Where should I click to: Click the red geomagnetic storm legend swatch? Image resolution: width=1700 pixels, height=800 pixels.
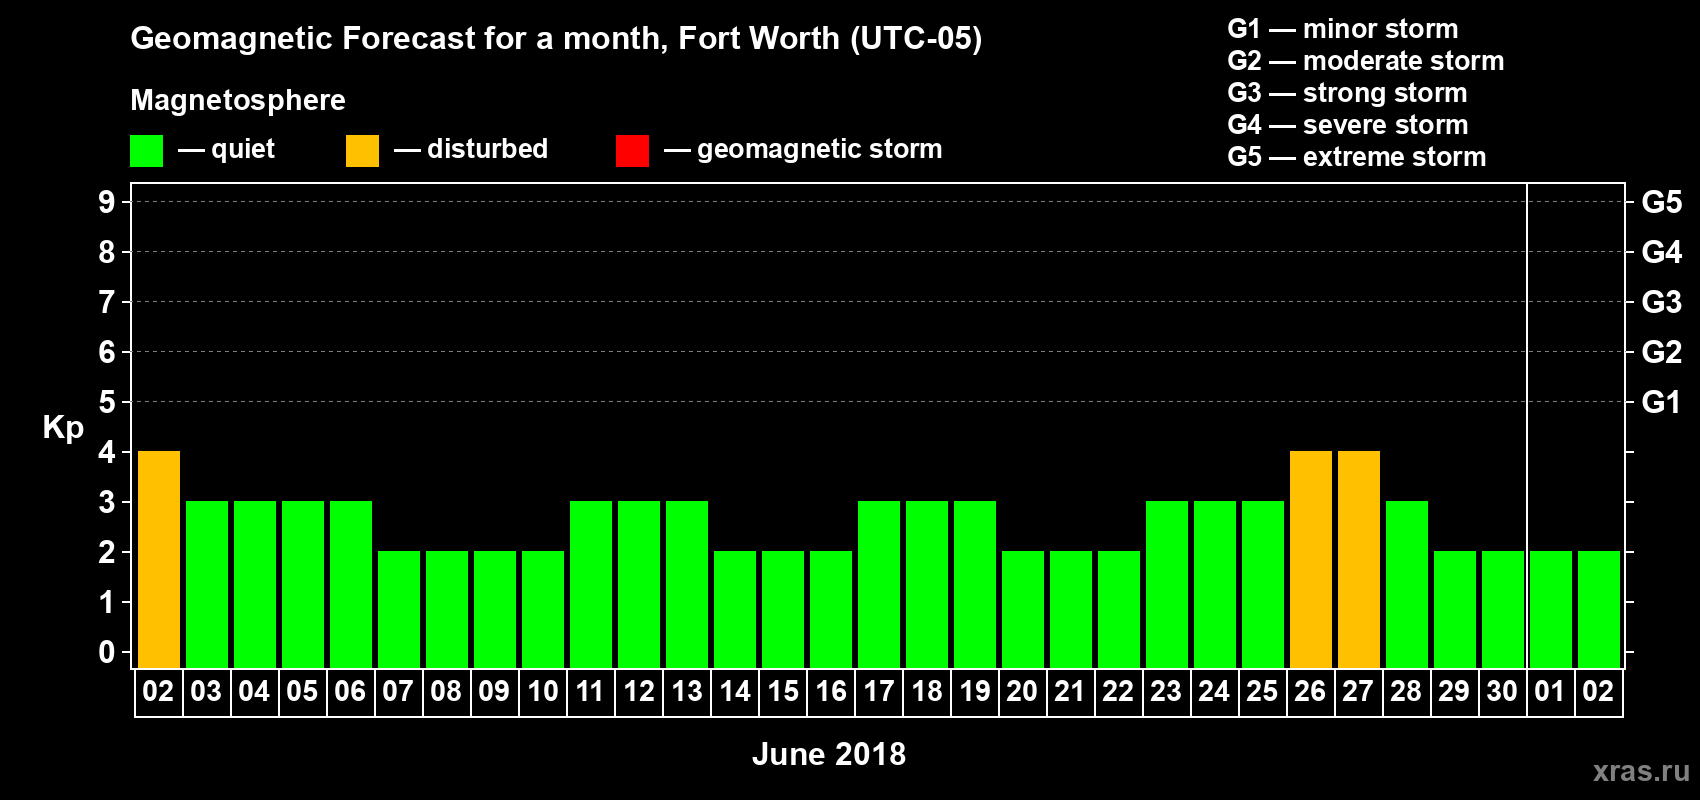pos(632,151)
